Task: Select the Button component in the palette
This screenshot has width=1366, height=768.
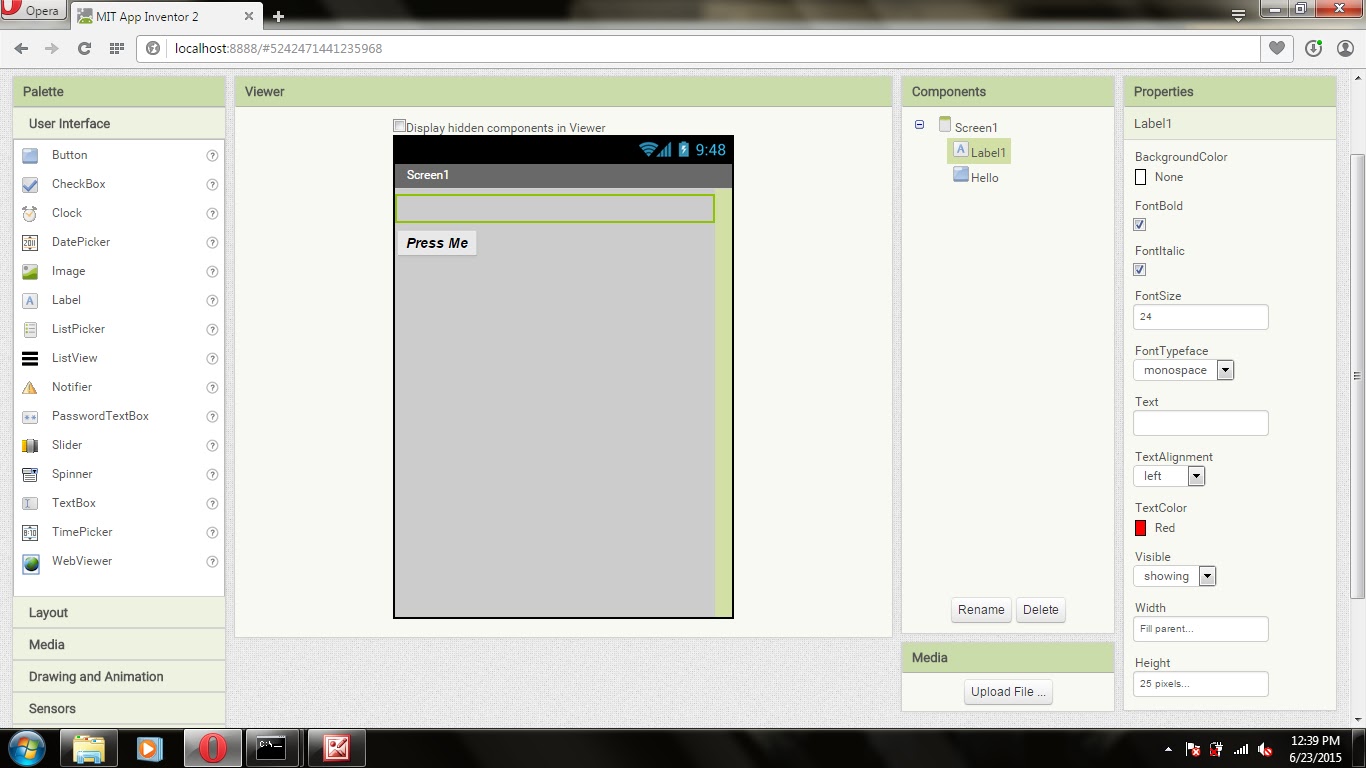Action: 69,155
